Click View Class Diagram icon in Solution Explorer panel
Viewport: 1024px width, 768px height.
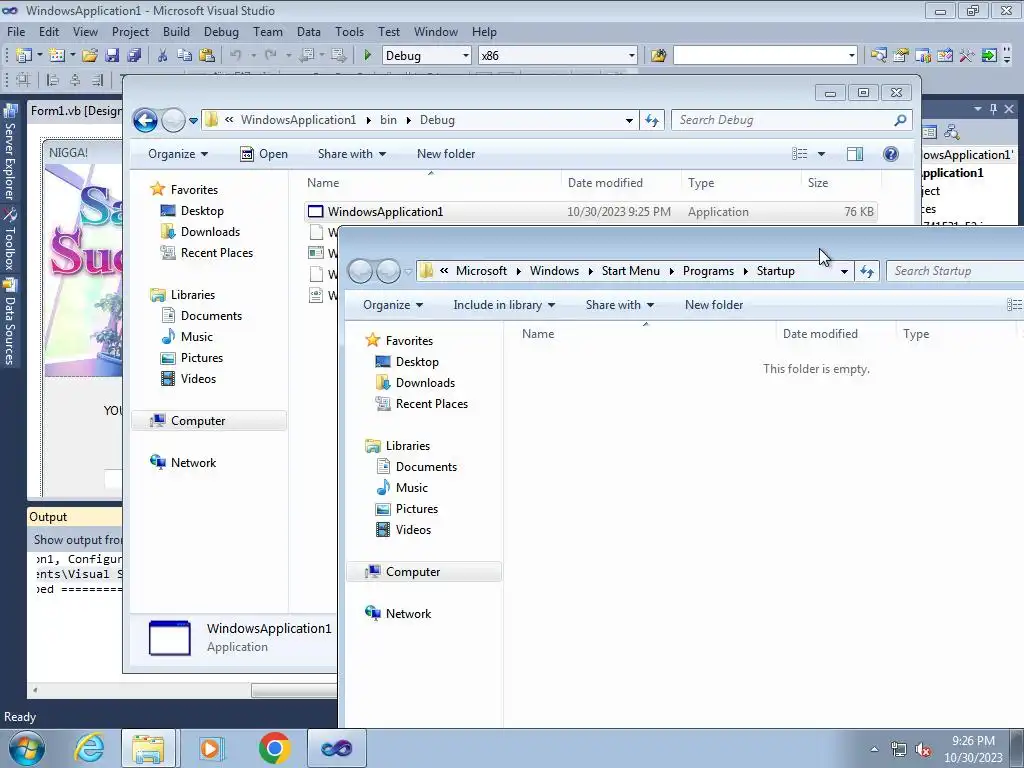tap(952, 133)
